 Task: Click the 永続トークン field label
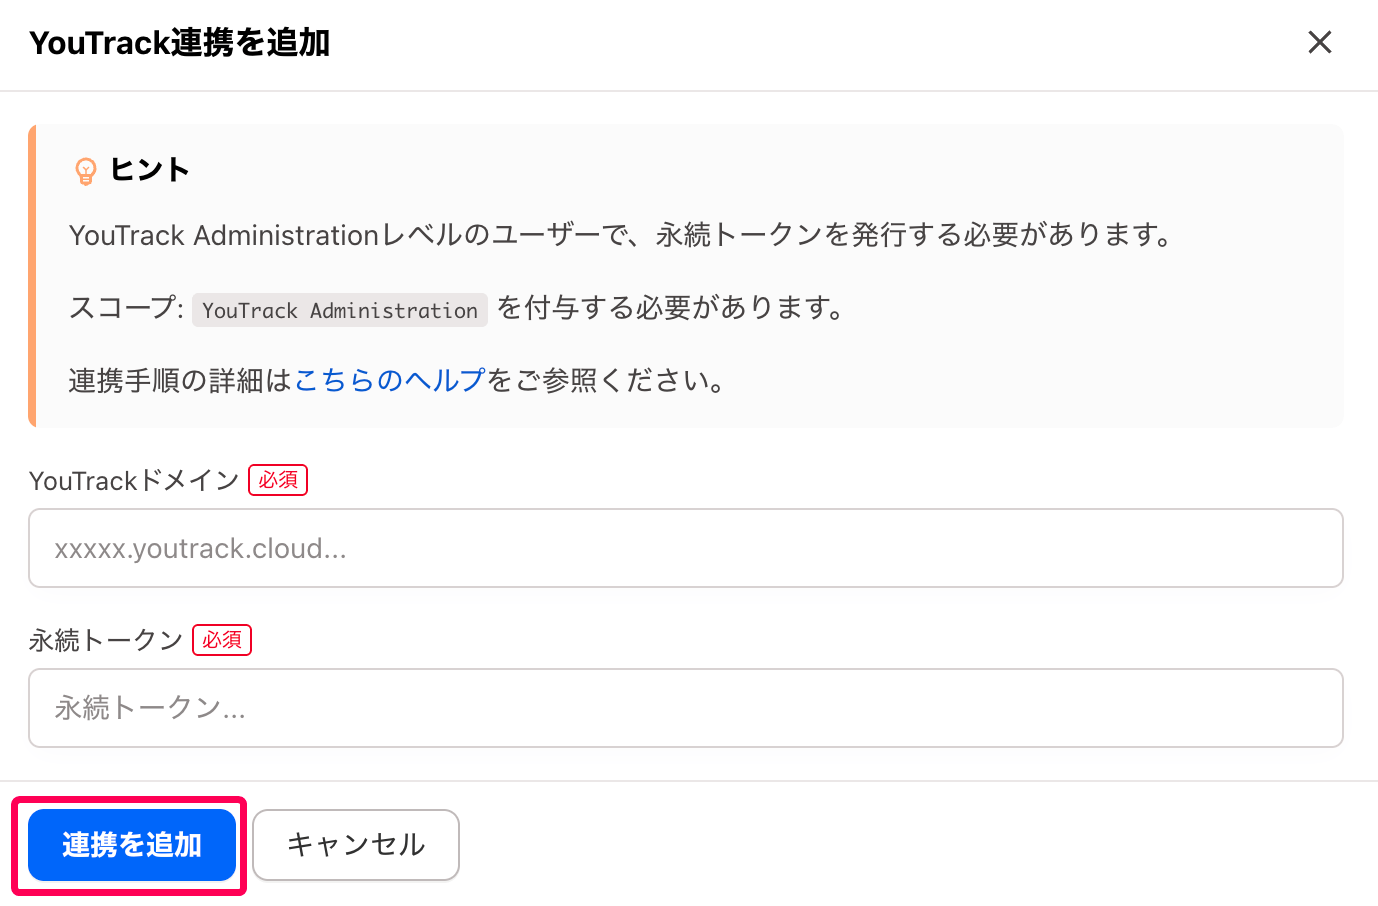click(106, 640)
